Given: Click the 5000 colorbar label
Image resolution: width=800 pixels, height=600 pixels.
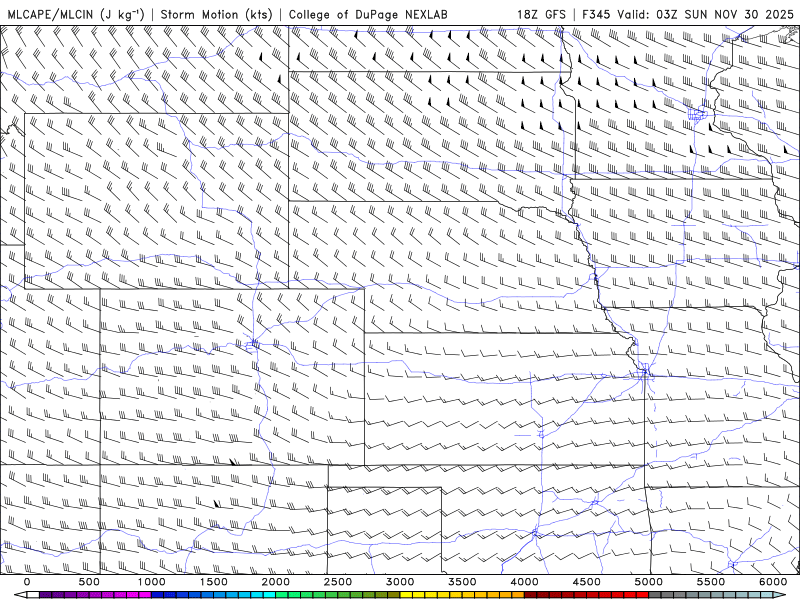Looking at the screenshot, I should pyautogui.click(x=649, y=582).
